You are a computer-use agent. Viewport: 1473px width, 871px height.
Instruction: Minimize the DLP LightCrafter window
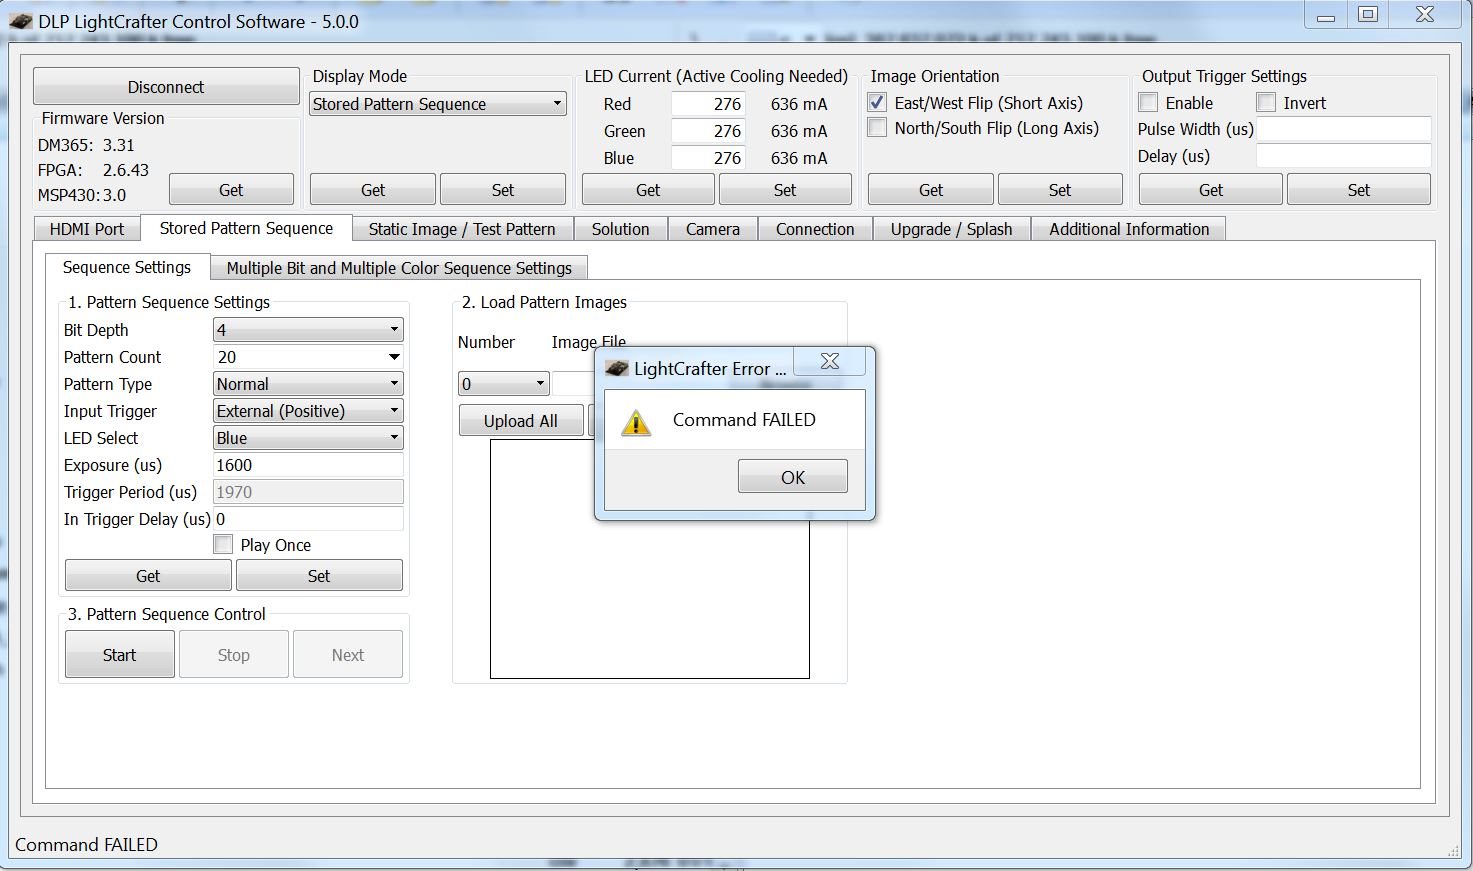[x=1326, y=16]
